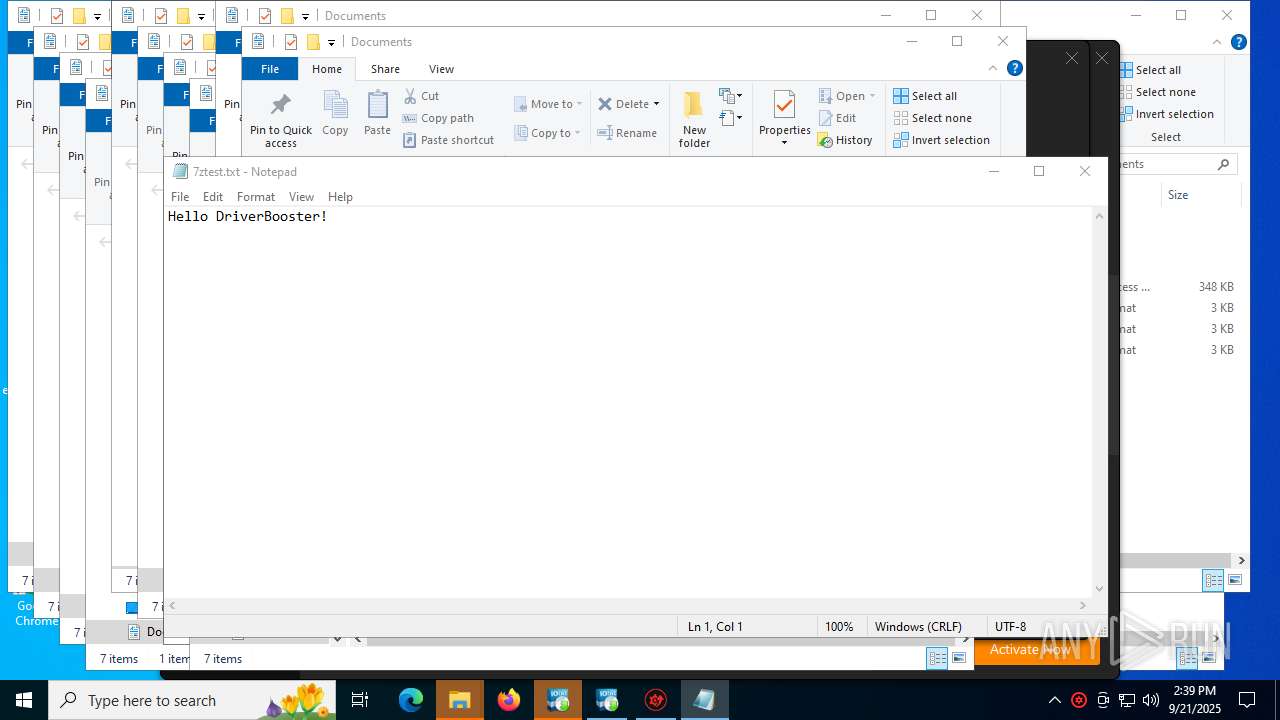This screenshot has width=1280, height=720.
Task: Click the Cut scissors in frontmost Explorer ribbon
Action: 410,96
